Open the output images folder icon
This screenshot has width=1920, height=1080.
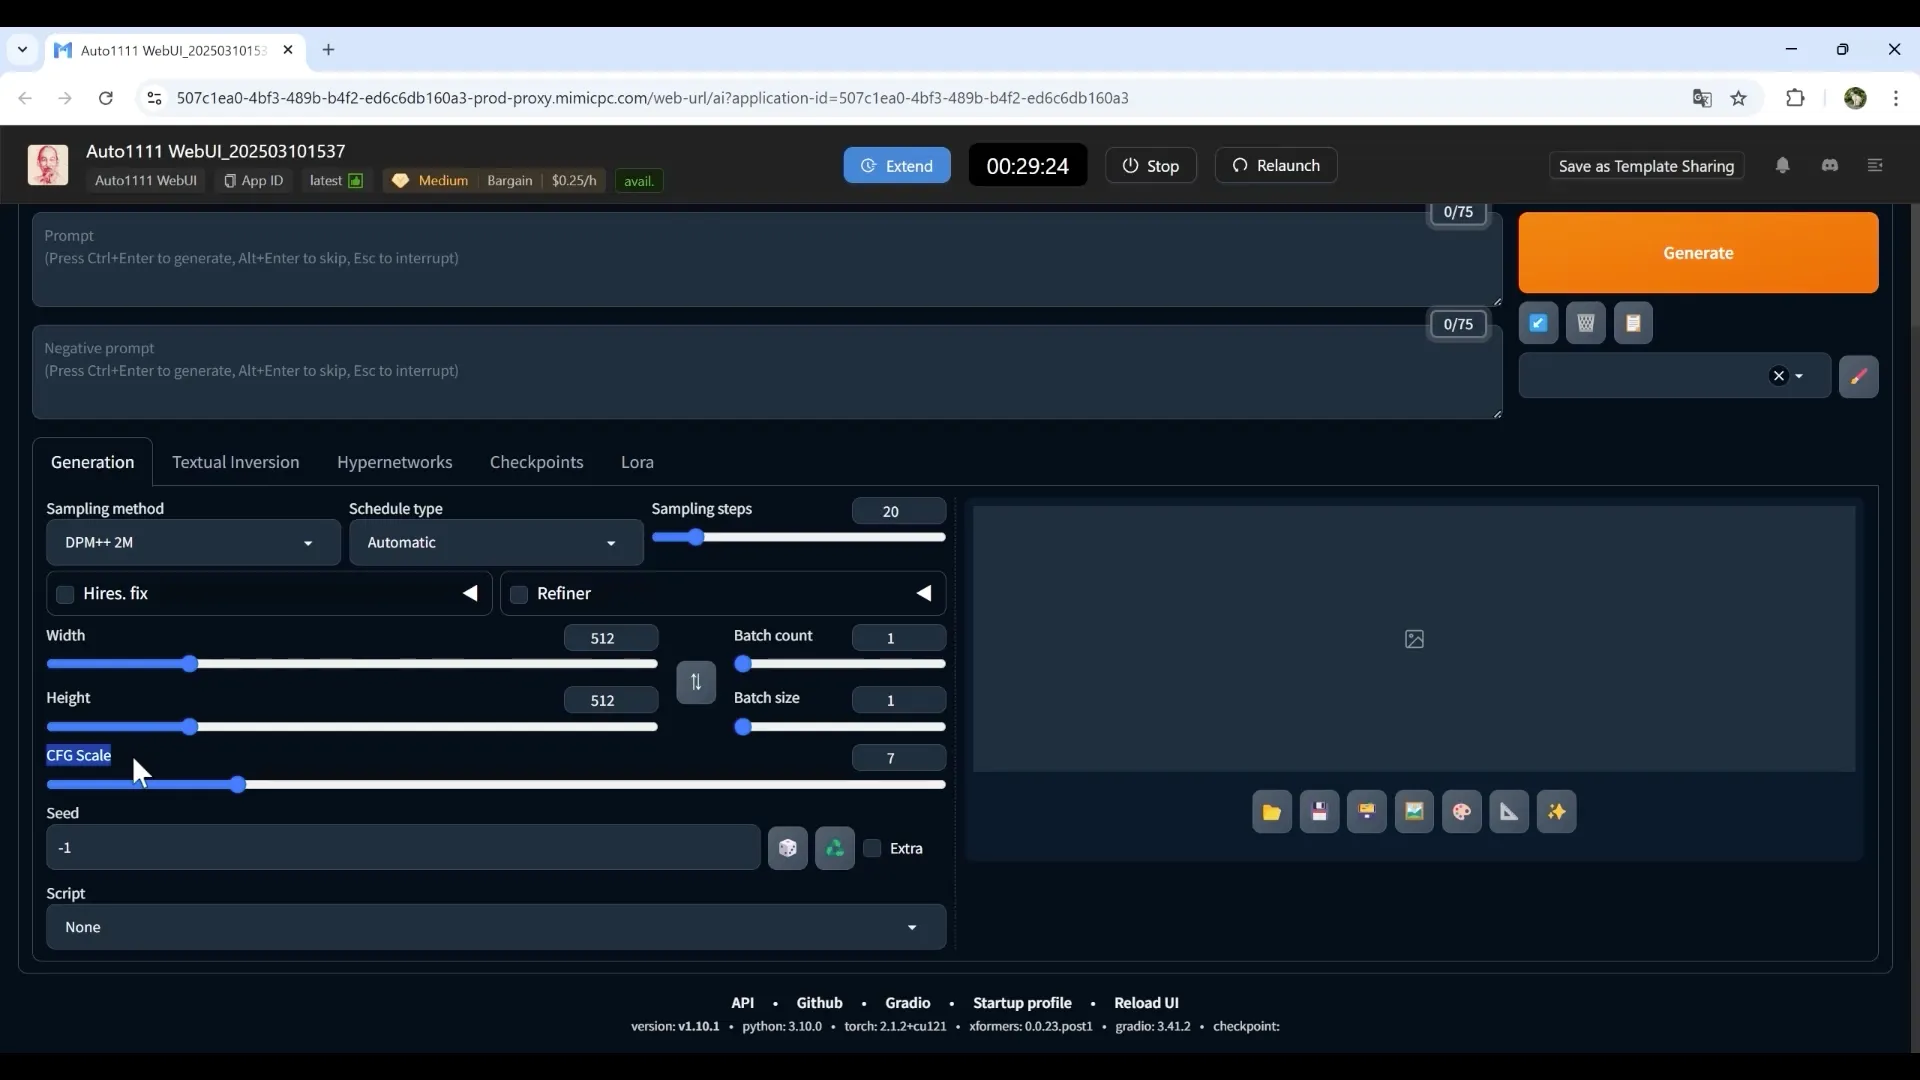[x=1271, y=812]
